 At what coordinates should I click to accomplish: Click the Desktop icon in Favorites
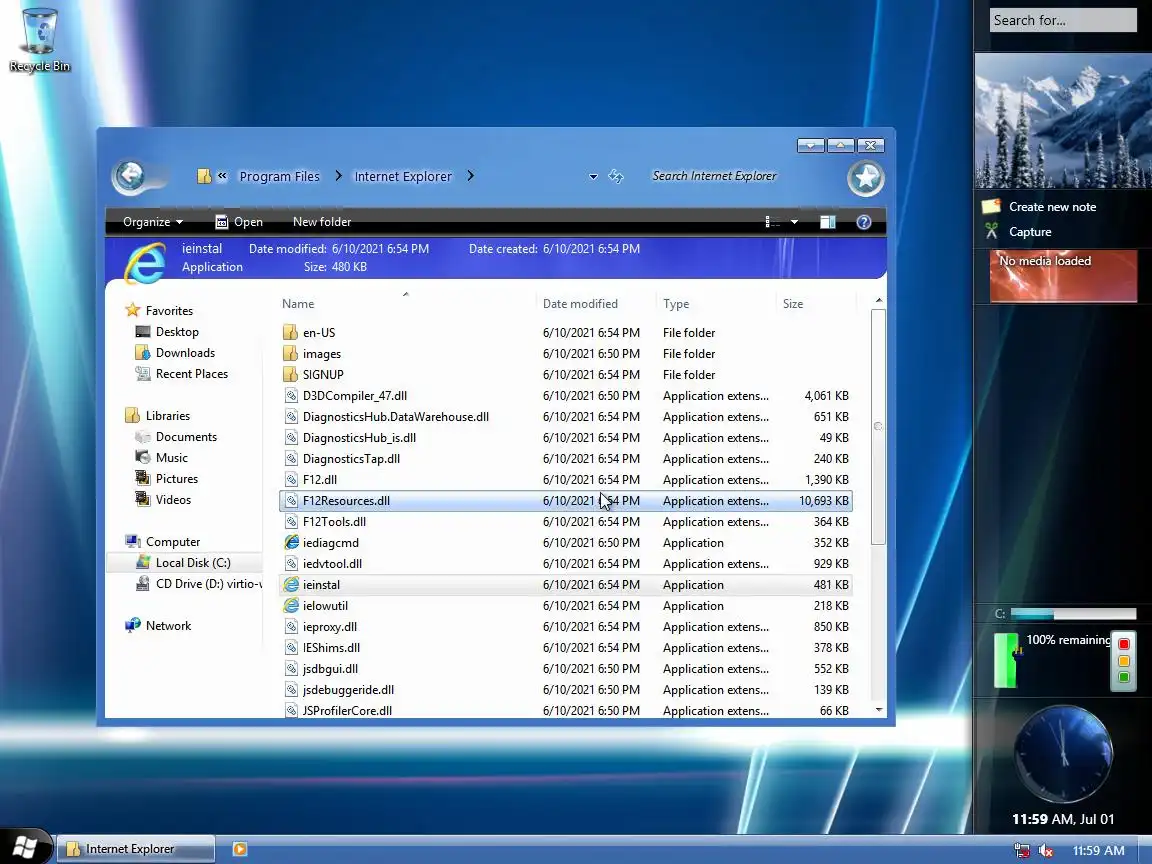[x=143, y=331]
